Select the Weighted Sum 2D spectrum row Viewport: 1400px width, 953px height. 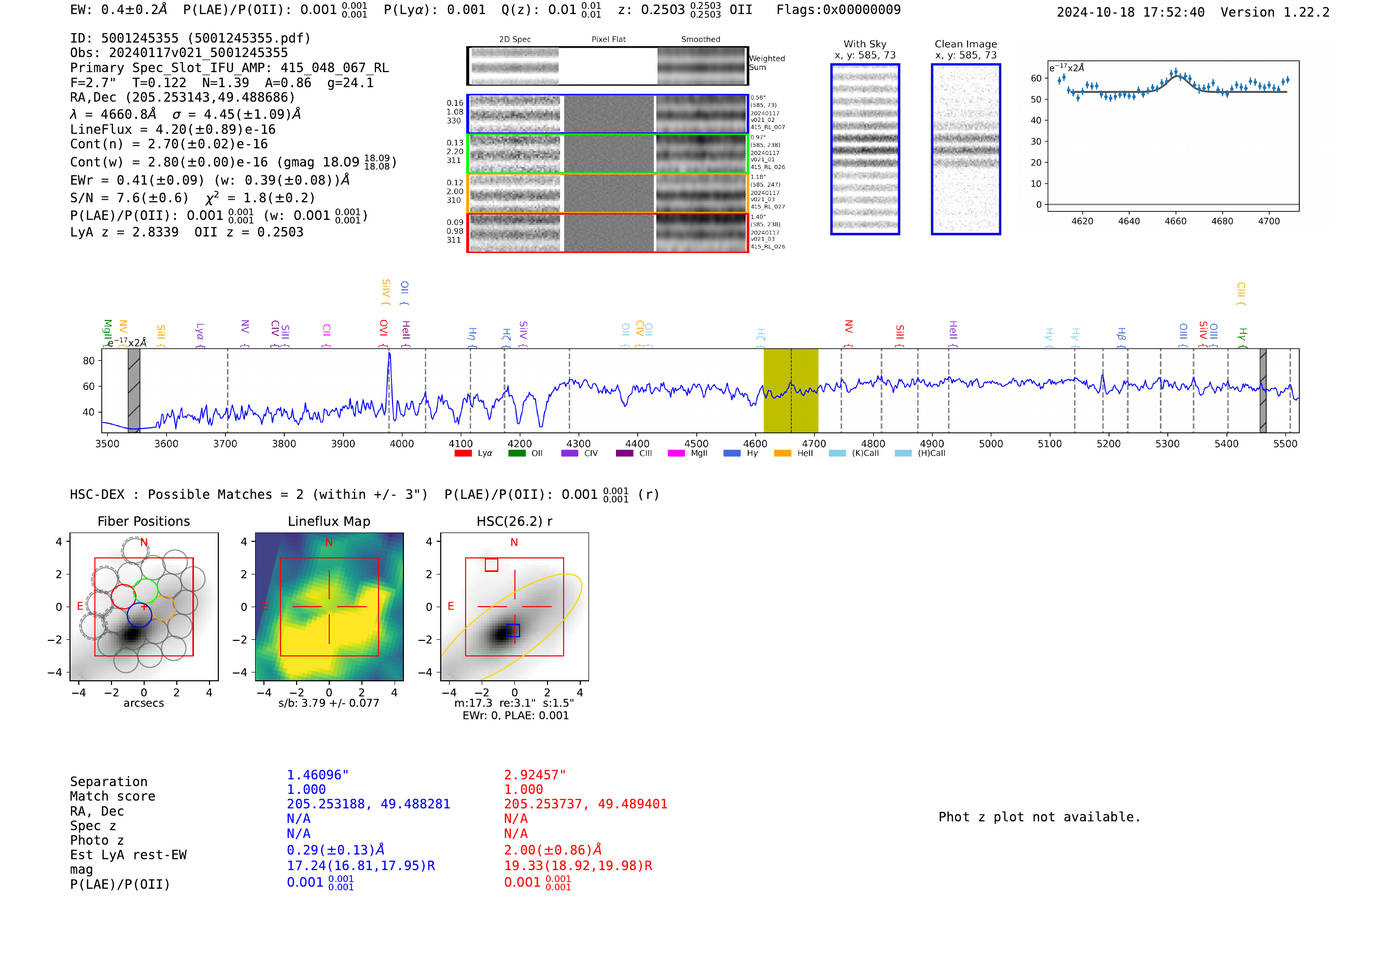tap(607, 66)
